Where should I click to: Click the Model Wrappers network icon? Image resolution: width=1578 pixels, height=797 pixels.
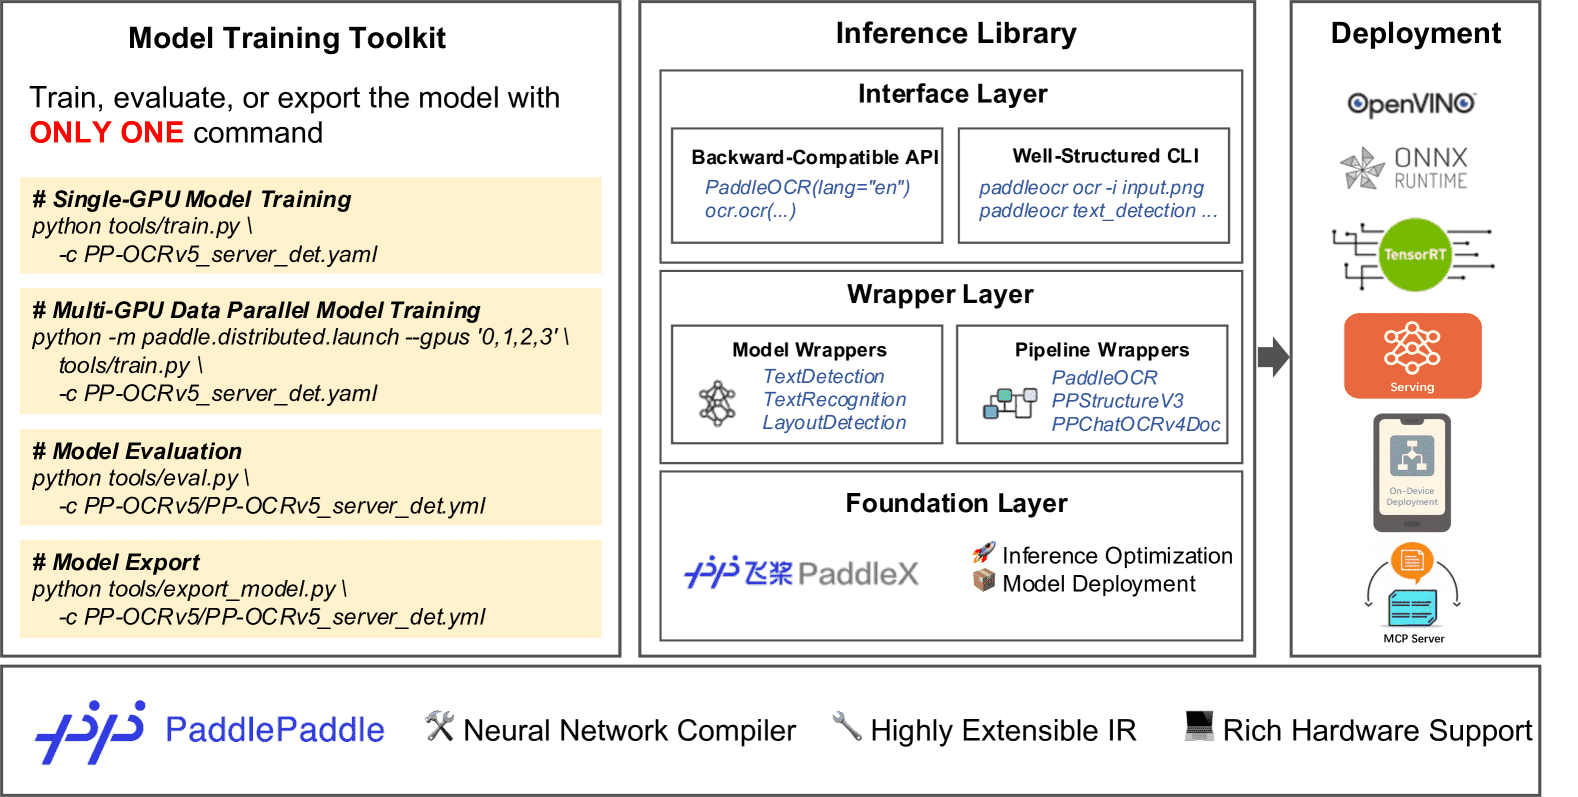click(717, 403)
